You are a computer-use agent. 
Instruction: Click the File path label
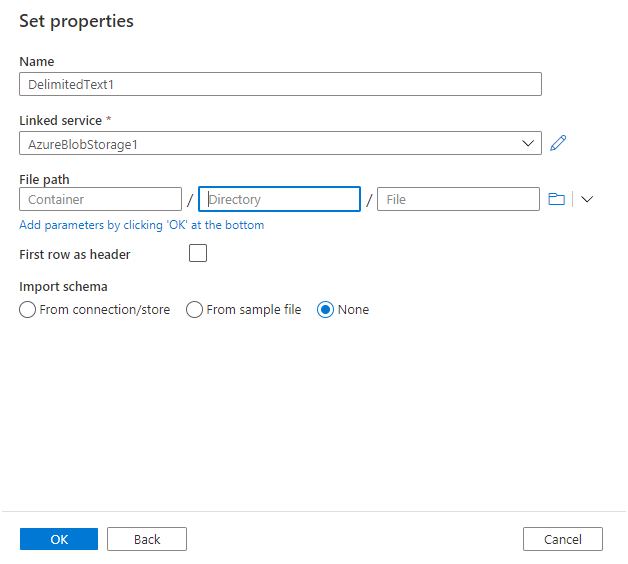coord(44,179)
